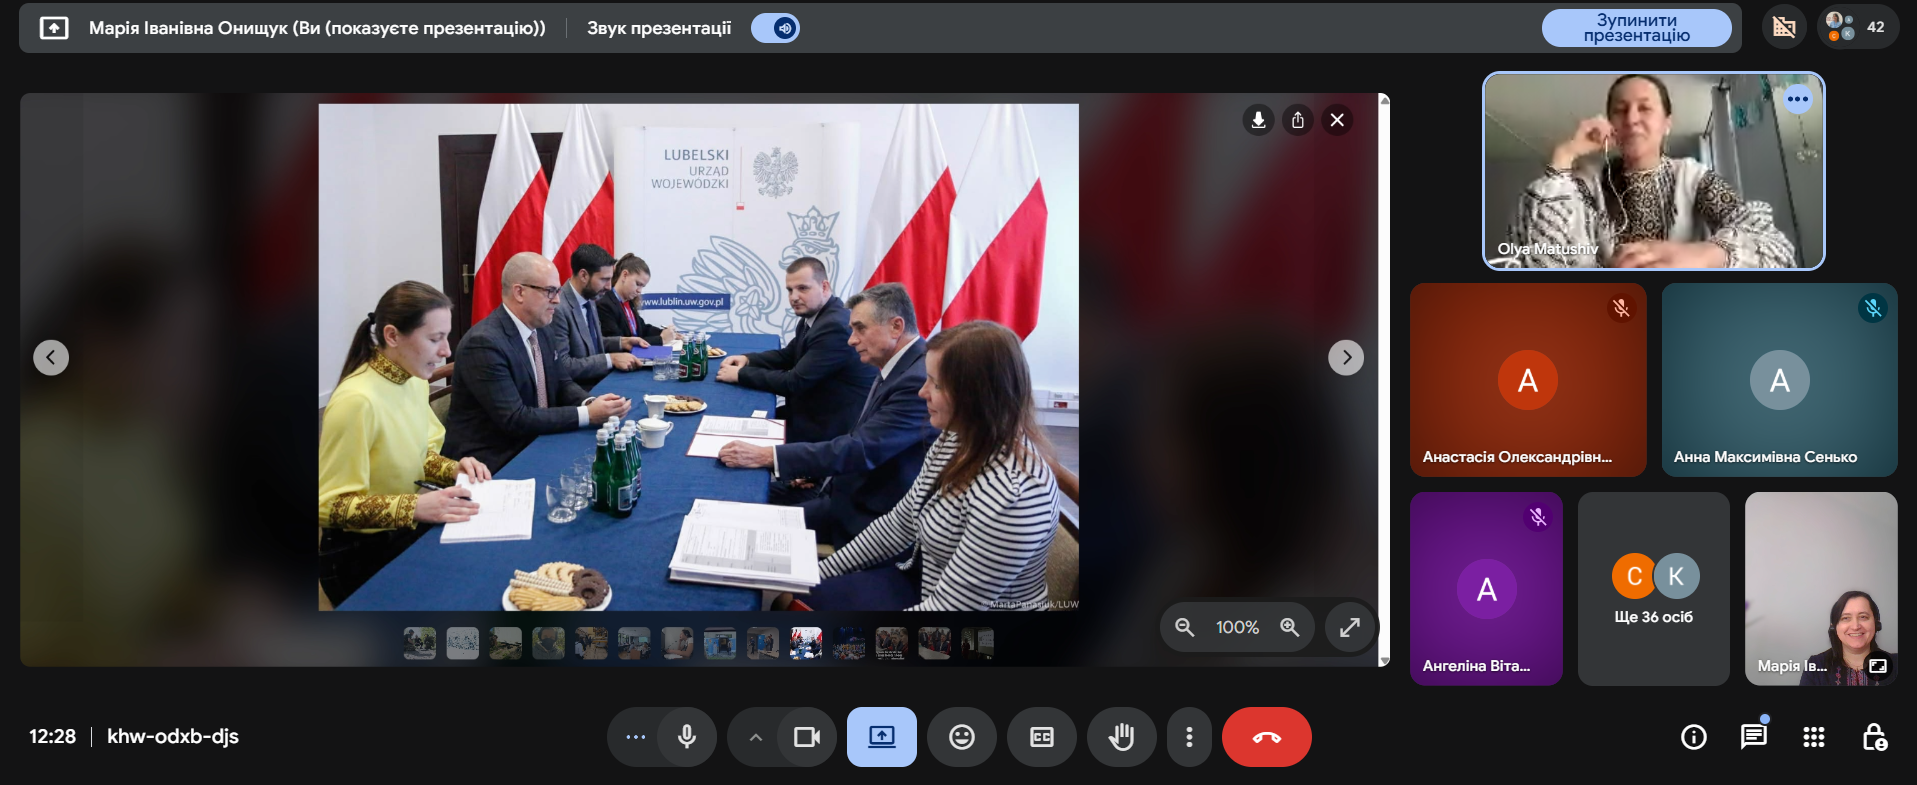Zoom out the photo viewer
Screen dimensions: 1917x785
[1185, 627]
